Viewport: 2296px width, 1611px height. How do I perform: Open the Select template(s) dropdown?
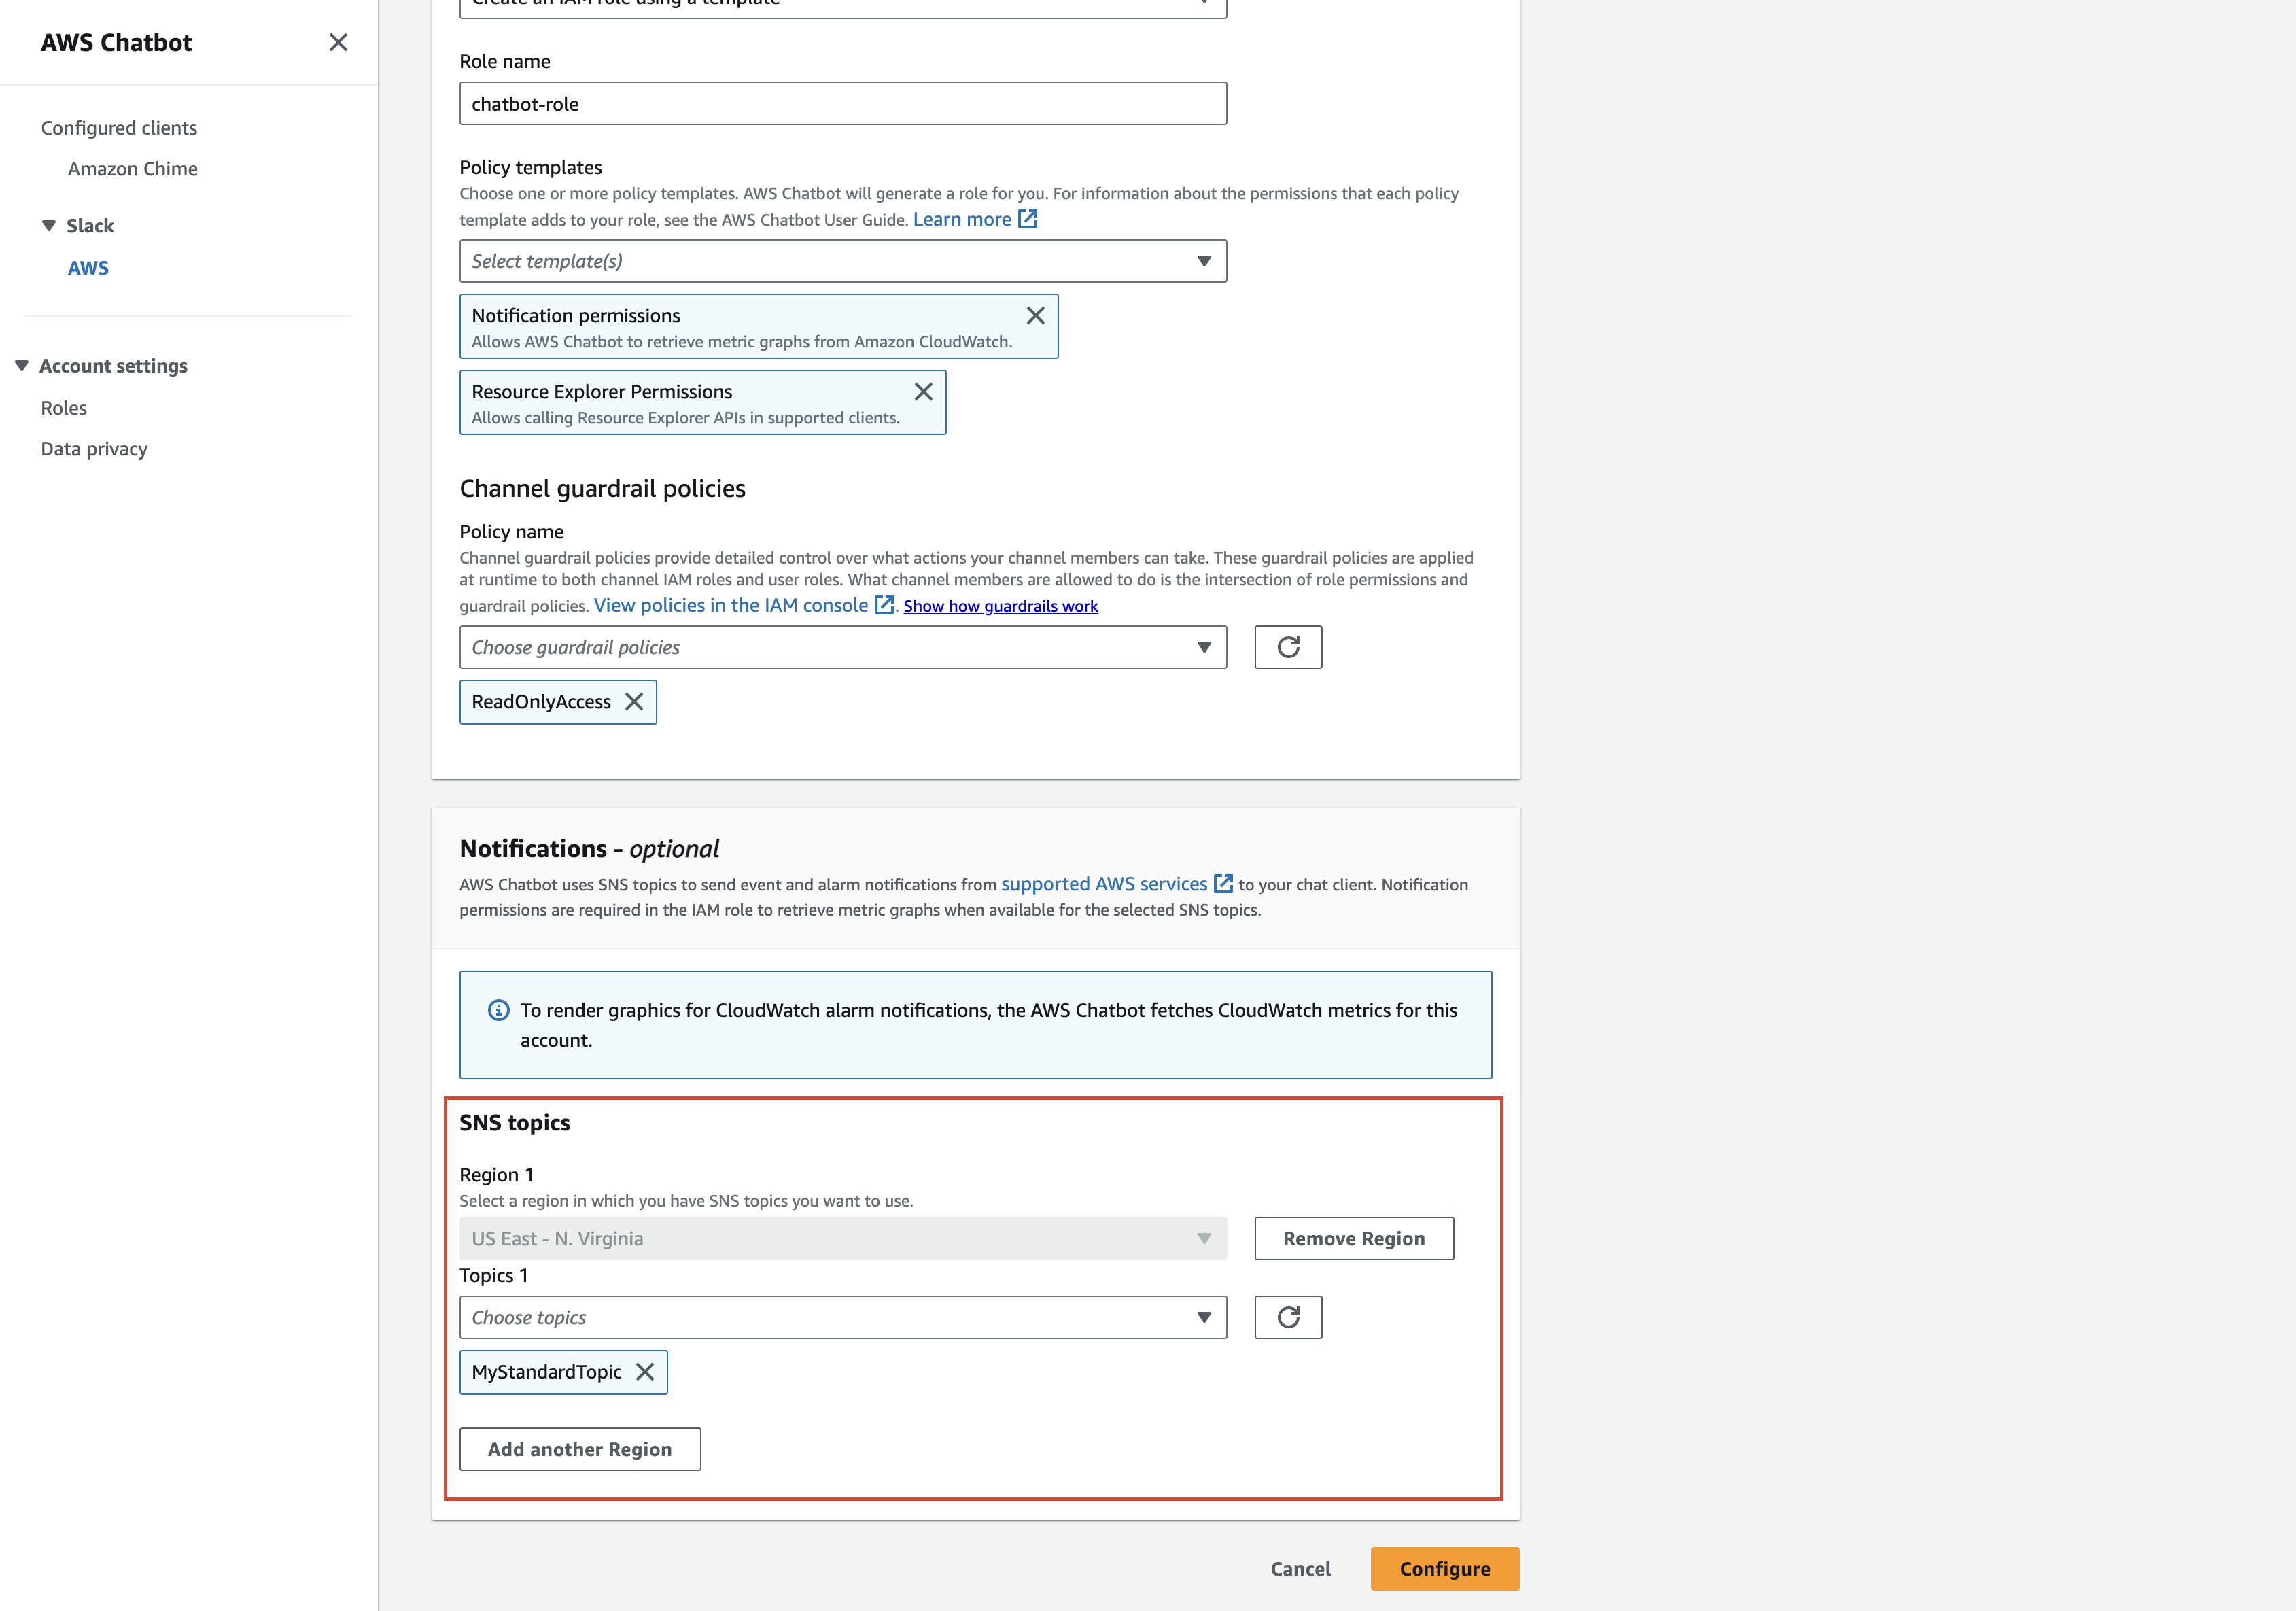tap(842, 261)
